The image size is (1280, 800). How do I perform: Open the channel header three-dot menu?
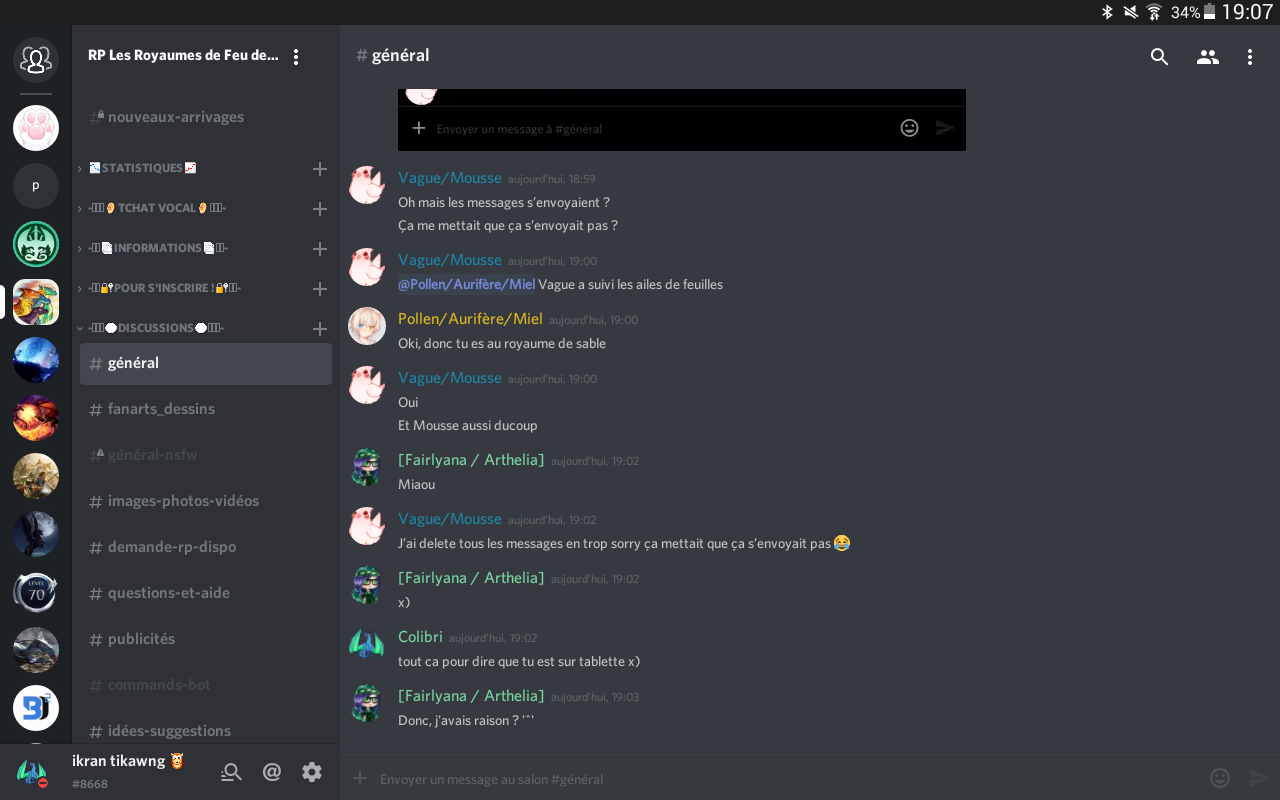1250,57
